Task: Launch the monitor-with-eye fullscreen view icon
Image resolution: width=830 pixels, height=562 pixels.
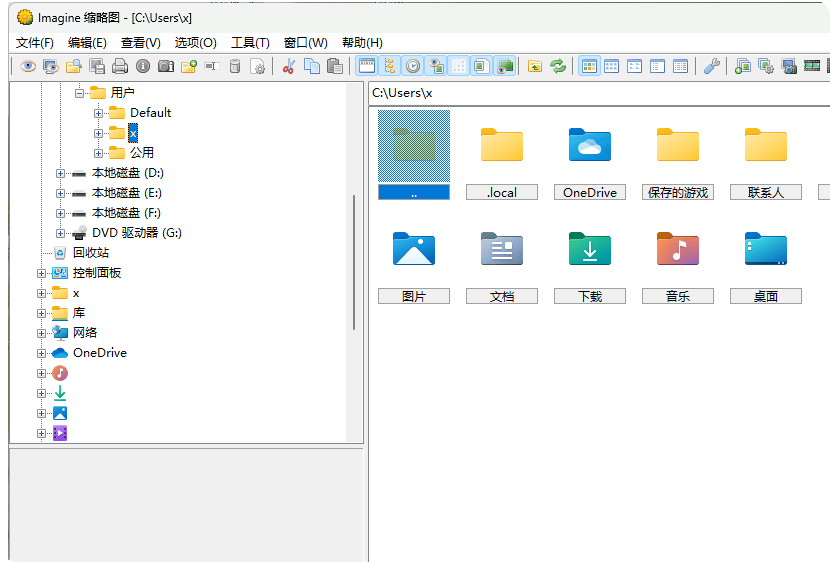Action: click(51, 66)
